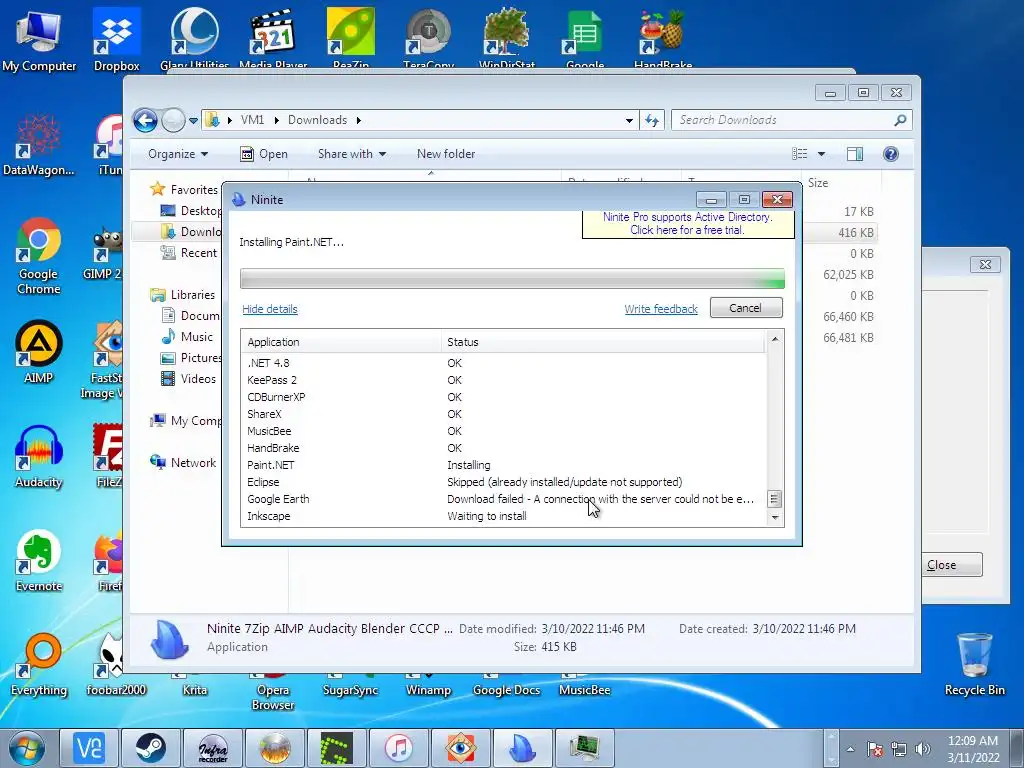Open SugarSync desktop shortcut
Image resolution: width=1024 pixels, height=768 pixels.
point(351,689)
